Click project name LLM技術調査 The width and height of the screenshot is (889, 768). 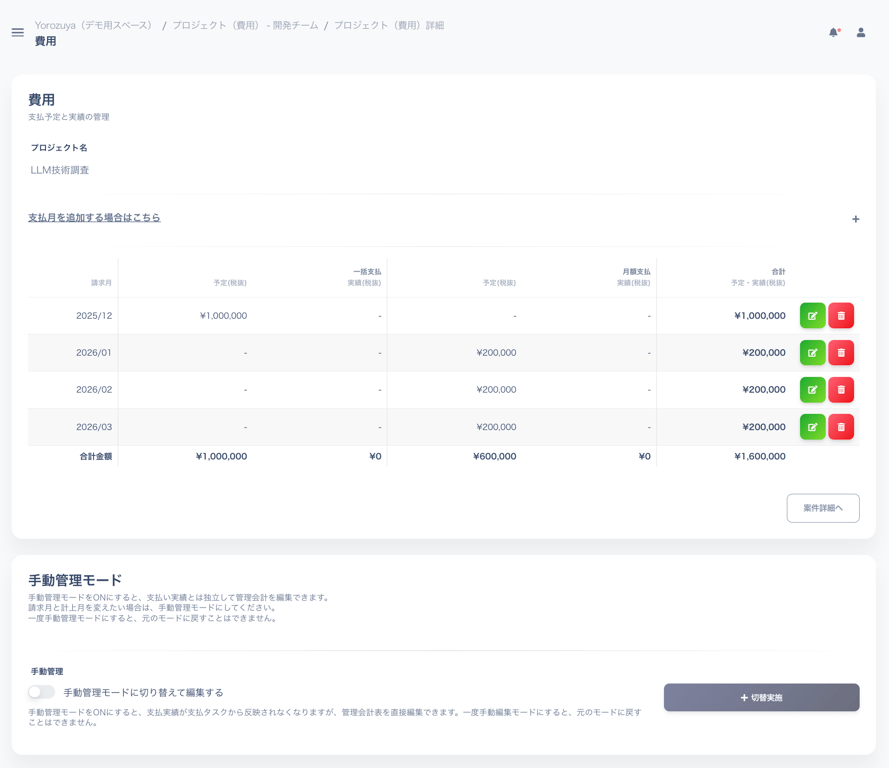(60, 170)
